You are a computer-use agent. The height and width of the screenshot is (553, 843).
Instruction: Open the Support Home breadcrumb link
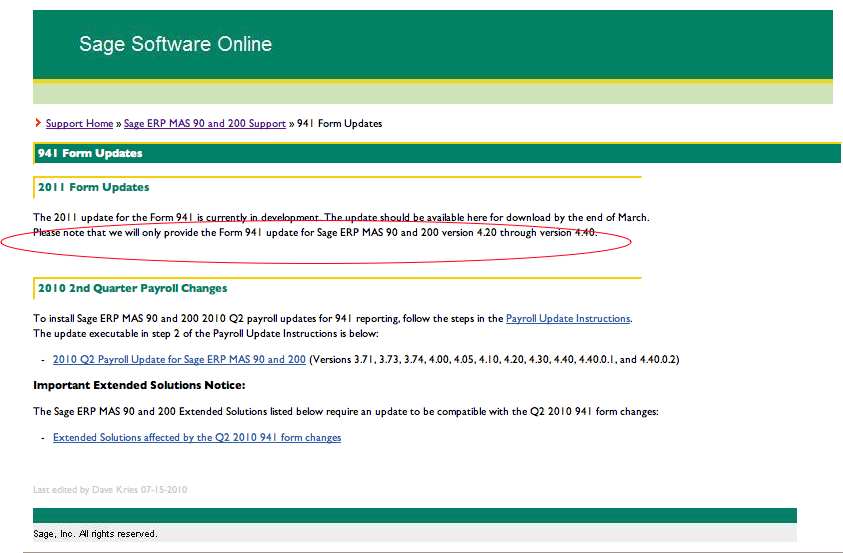(79, 123)
